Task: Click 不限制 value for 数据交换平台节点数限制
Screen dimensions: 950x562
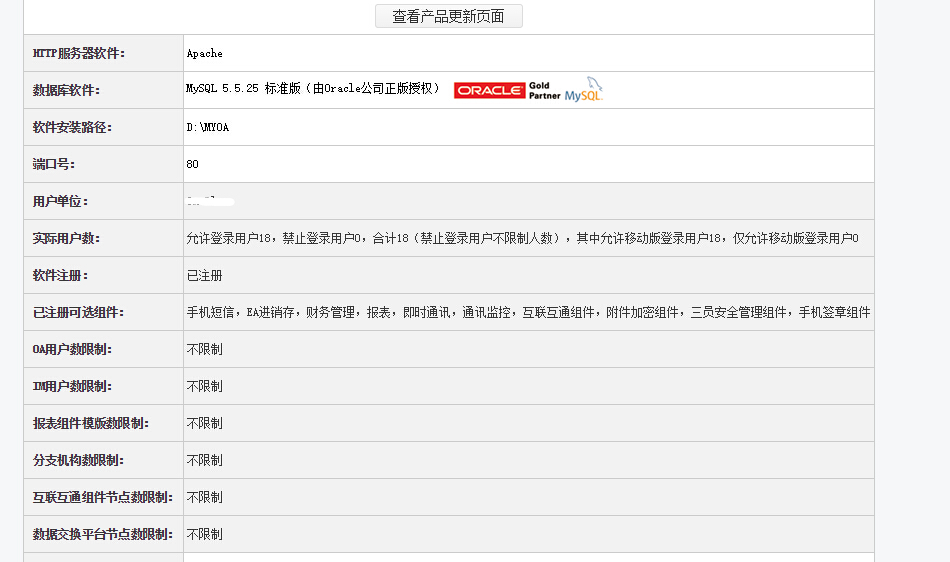Action: (x=204, y=534)
